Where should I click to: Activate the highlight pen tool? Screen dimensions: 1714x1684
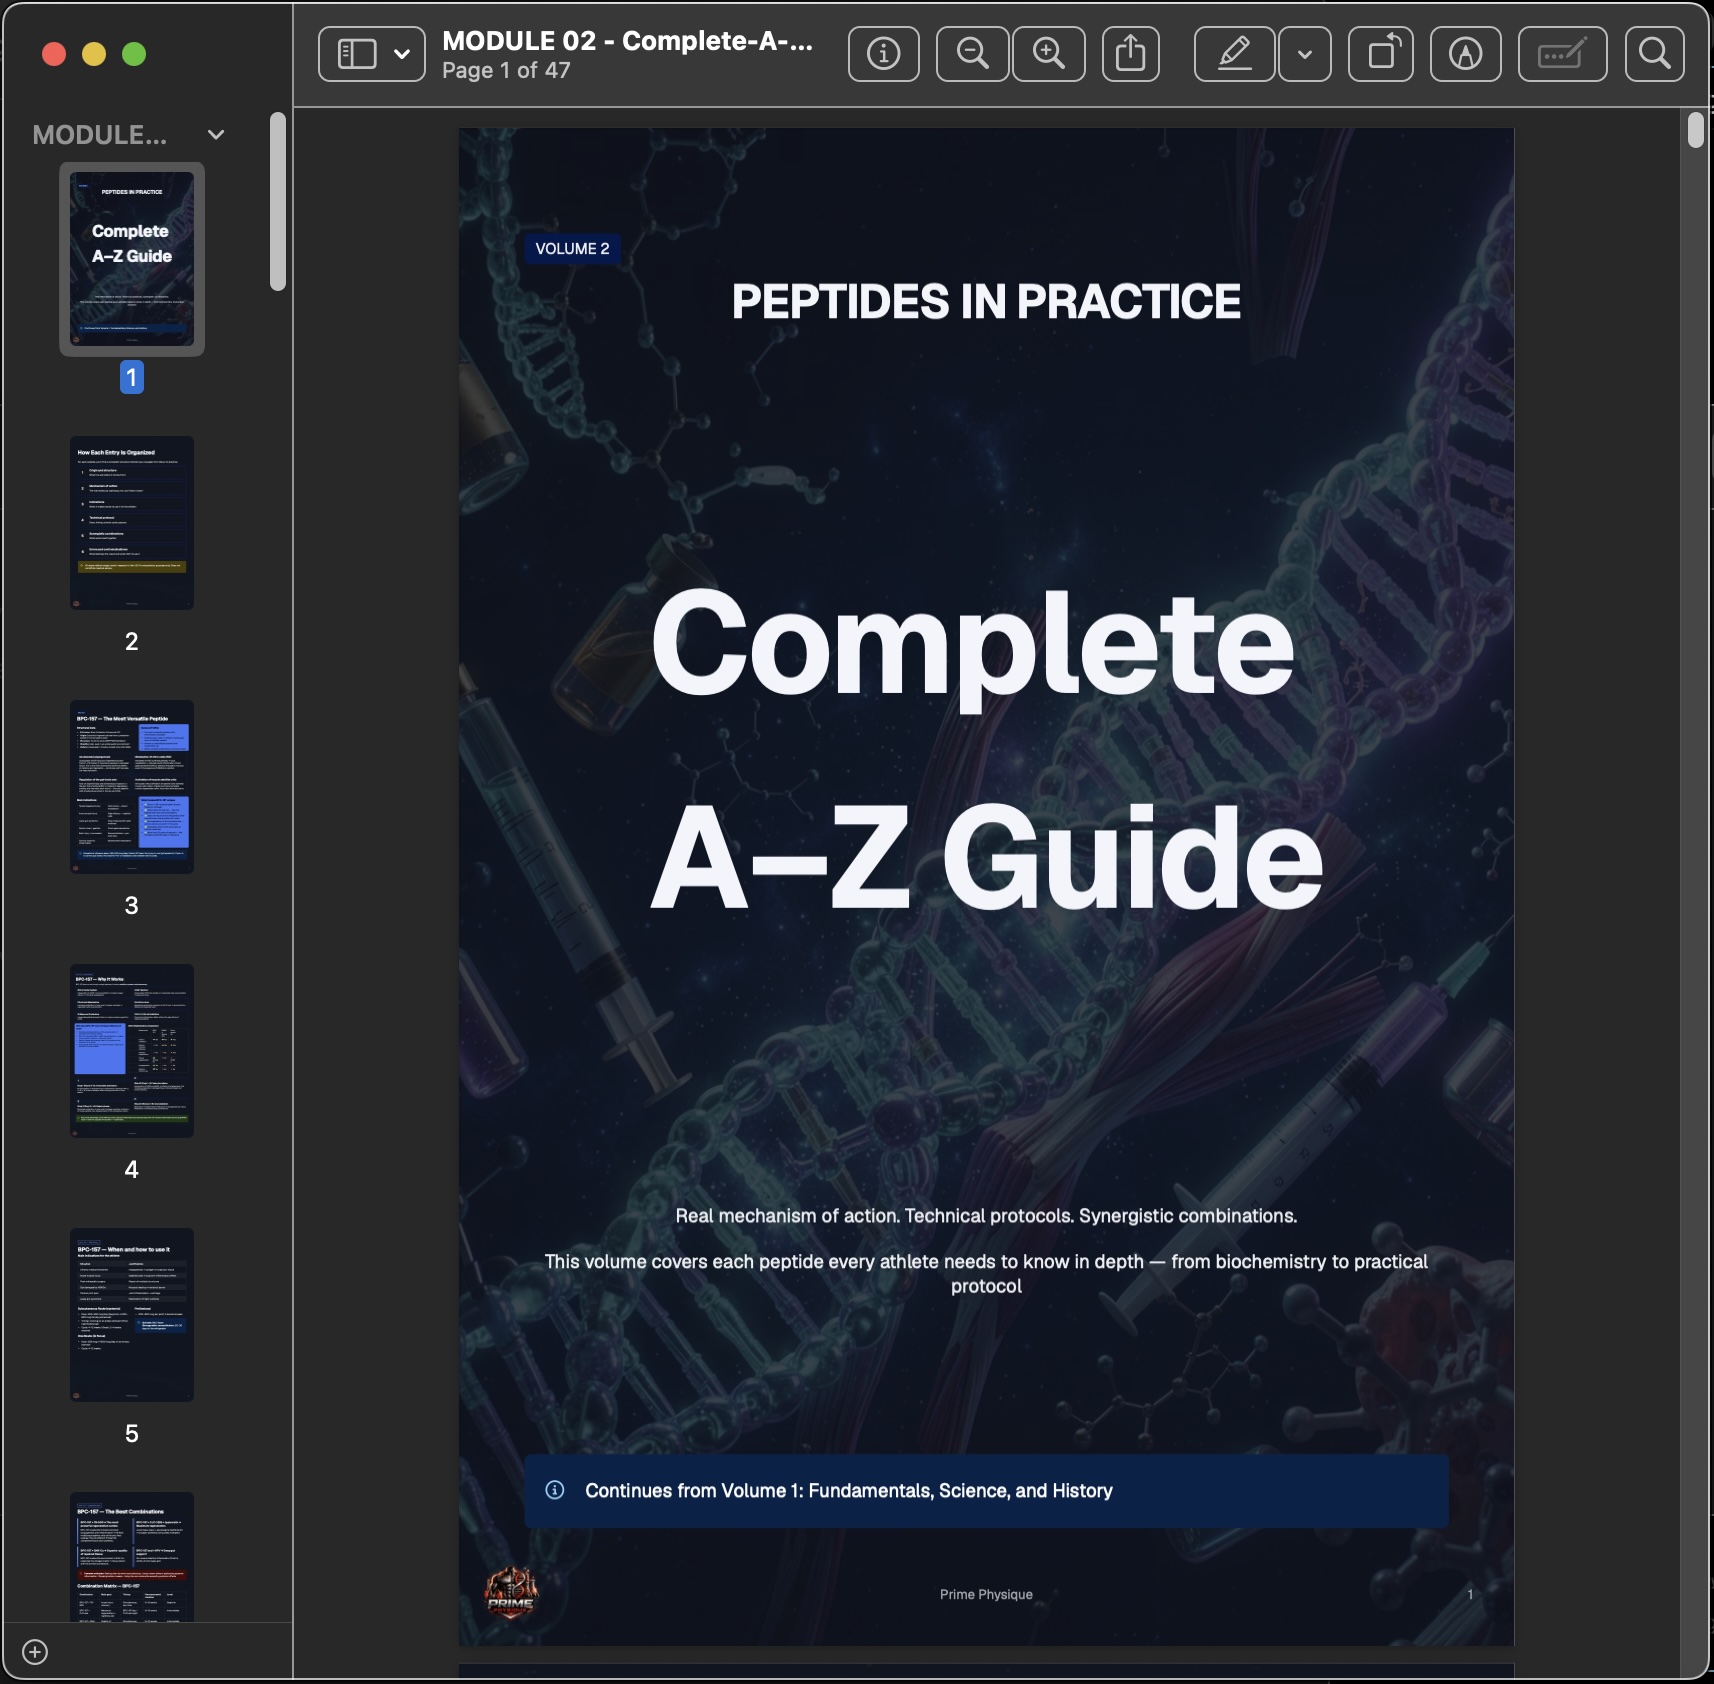coord(1235,54)
